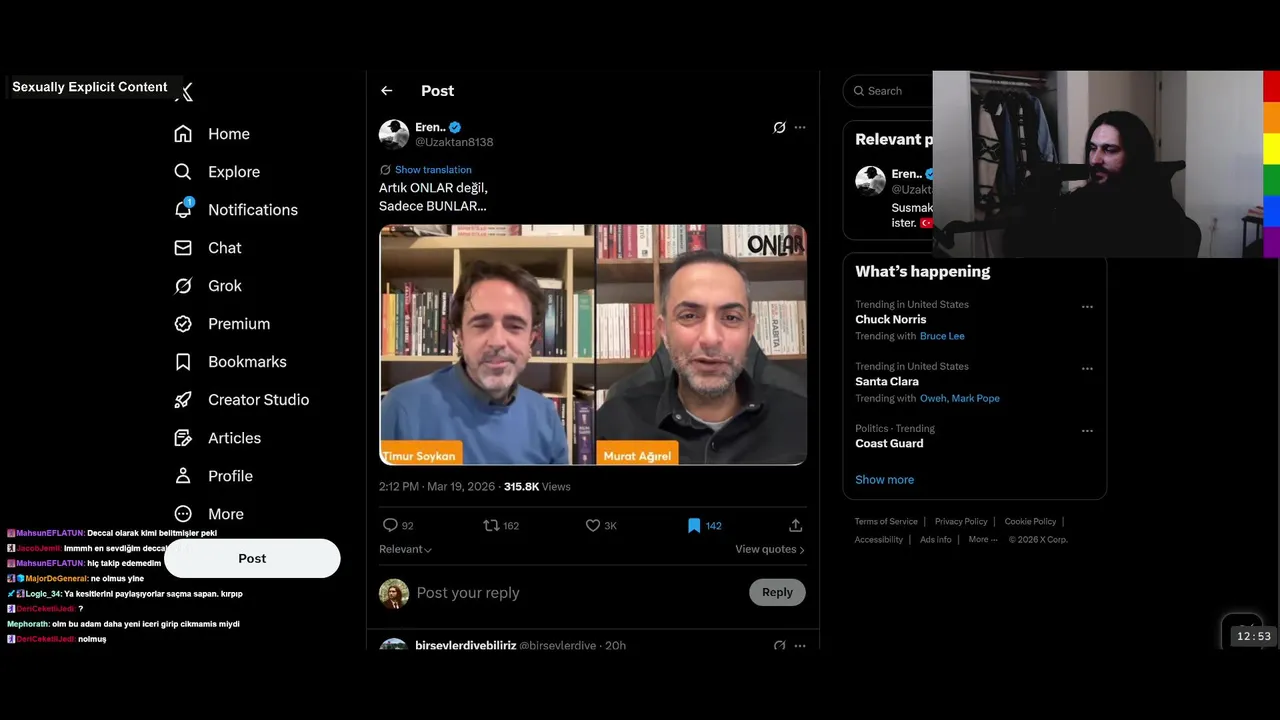Click the Oweh, Mark Pope link
Viewport: 1280px width, 720px height.
point(960,398)
